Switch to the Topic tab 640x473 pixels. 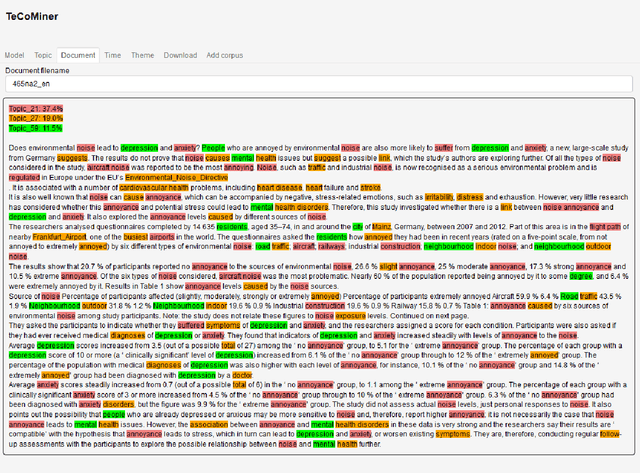click(43, 55)
